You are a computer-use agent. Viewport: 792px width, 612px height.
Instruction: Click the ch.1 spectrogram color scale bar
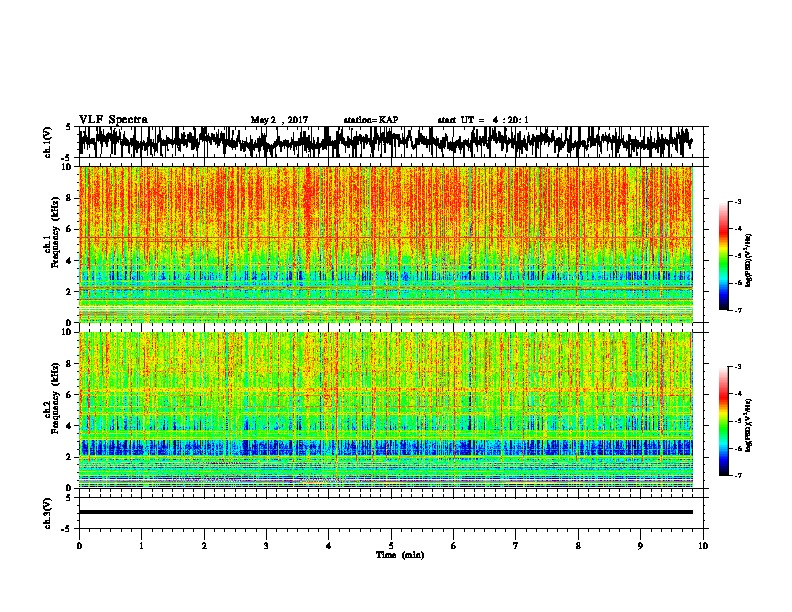[723, 256]
